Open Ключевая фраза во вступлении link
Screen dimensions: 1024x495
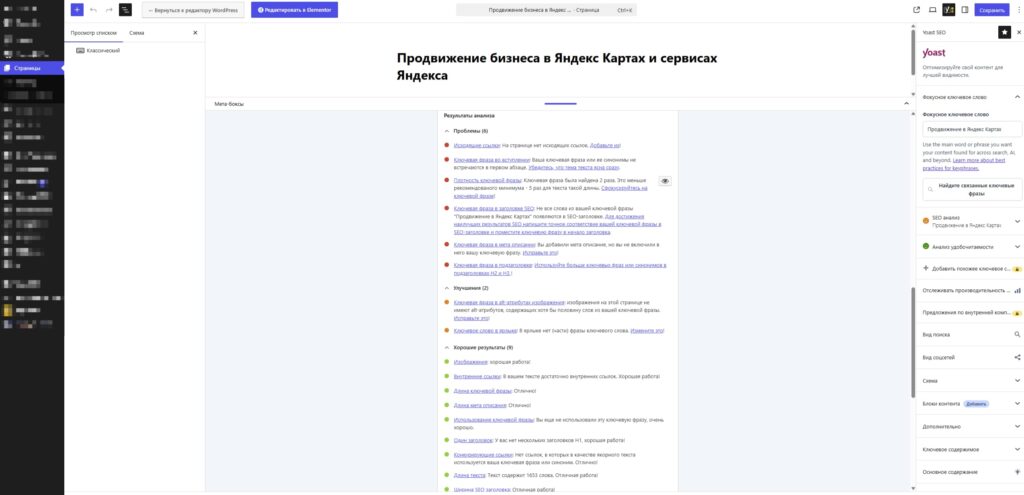click(492, 159)
